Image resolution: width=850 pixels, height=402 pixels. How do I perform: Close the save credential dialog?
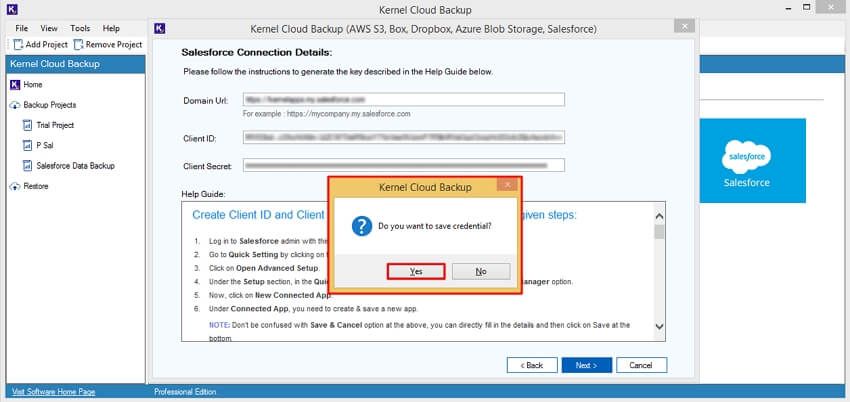[x=507, y=185]
